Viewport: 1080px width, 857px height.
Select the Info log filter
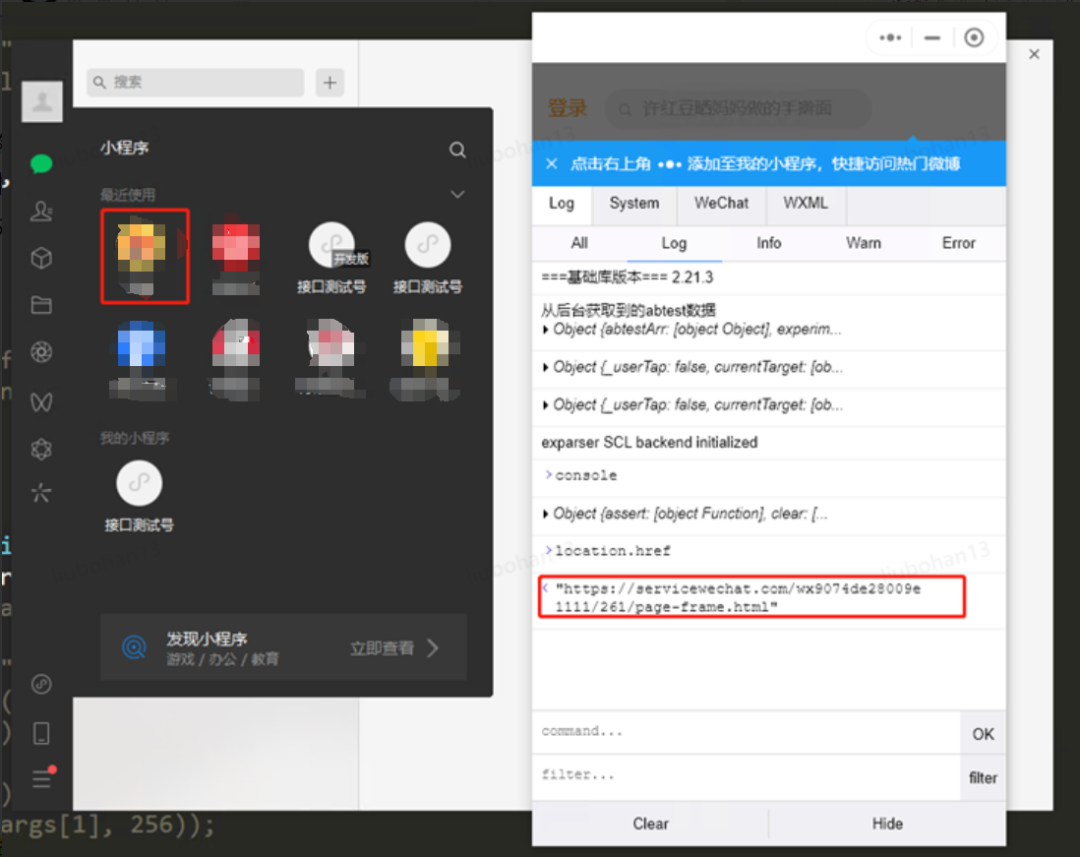769,243
